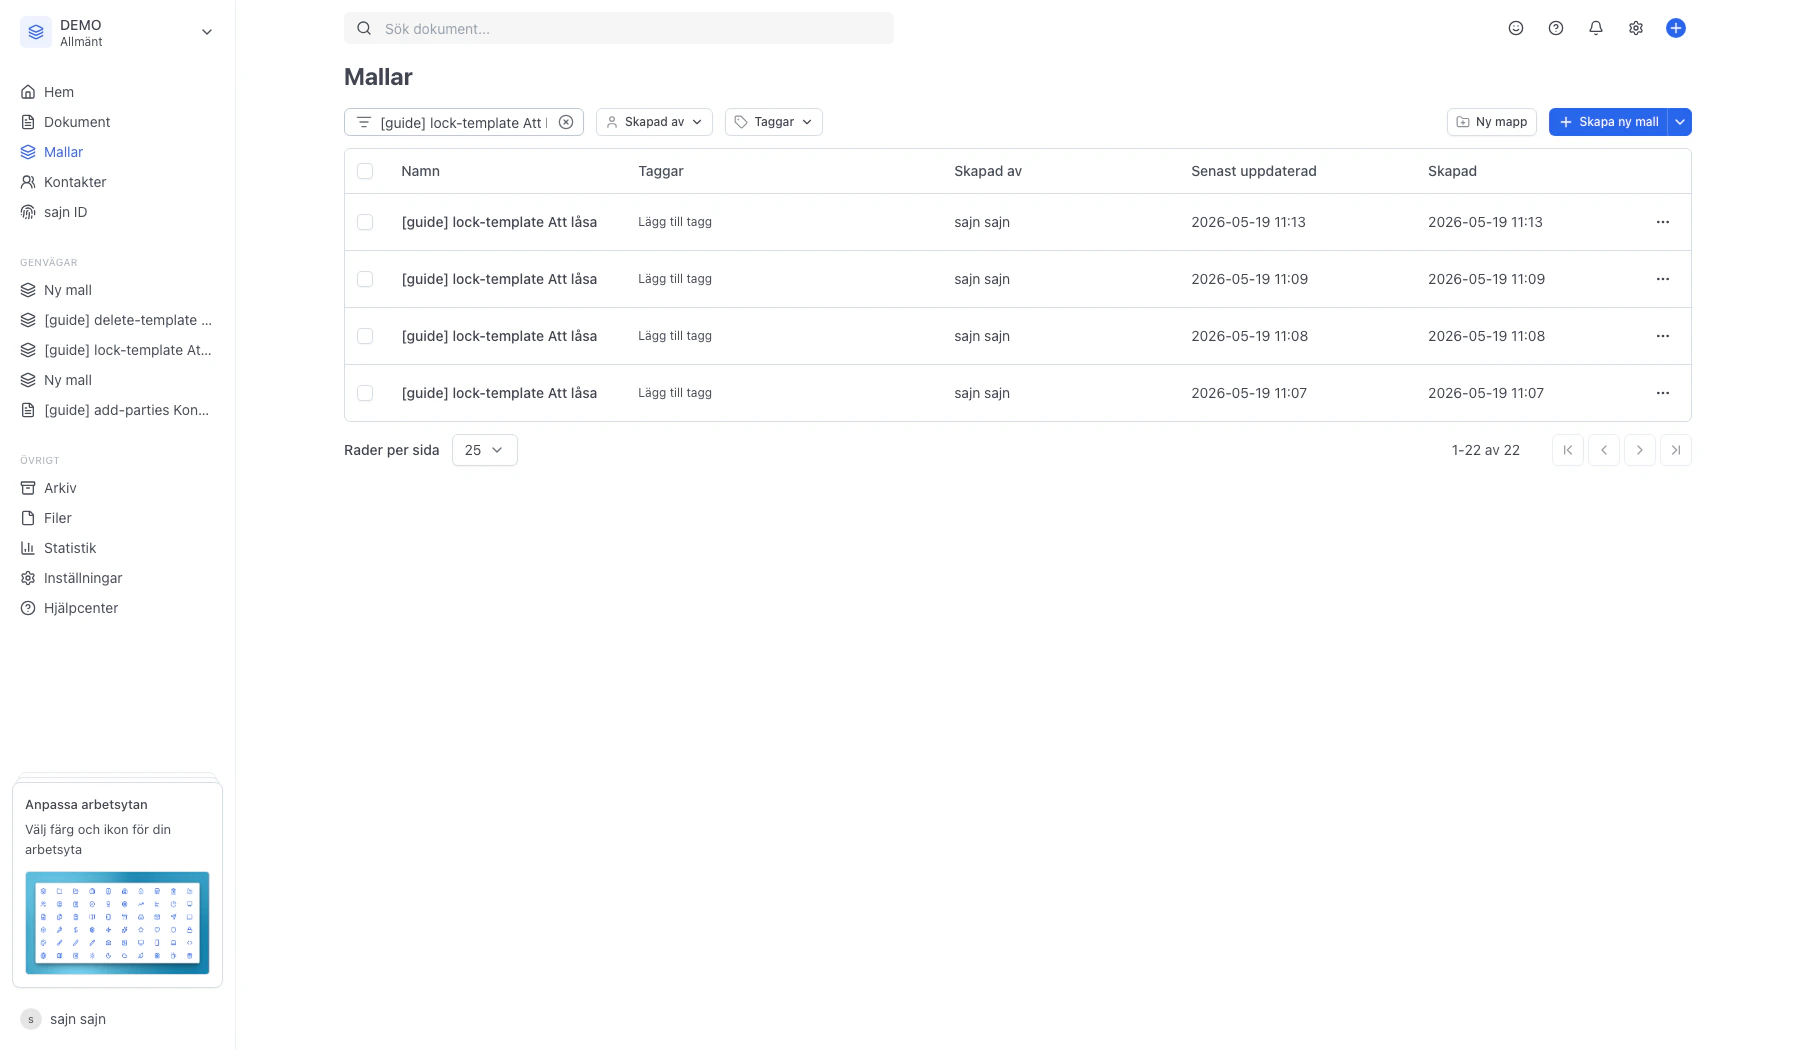1800x1050 pixels.
Task: Select all templates with header checkbox
Action: tap(365, 171)
